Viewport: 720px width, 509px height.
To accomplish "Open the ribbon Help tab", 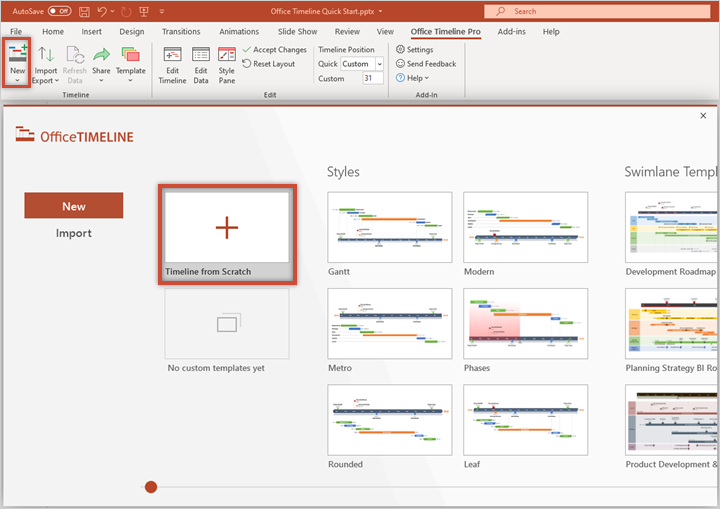I will coord(551,32).
